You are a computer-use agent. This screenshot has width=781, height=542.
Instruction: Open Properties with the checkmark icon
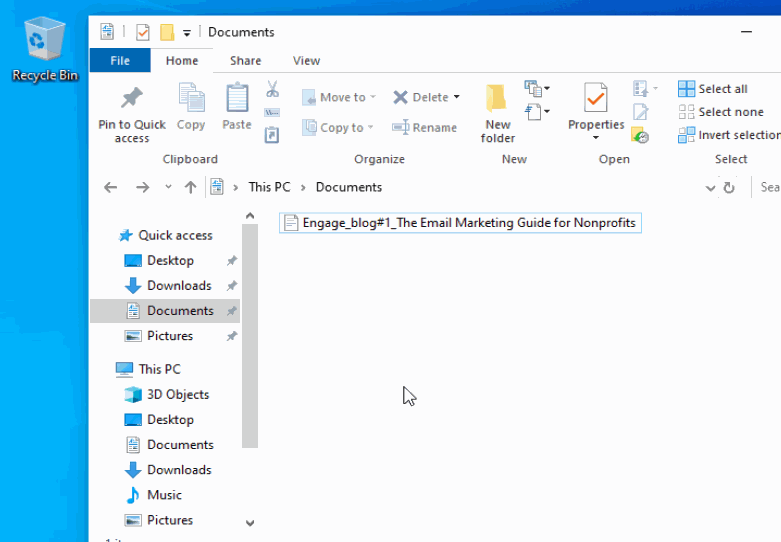[x=595, y=100]
